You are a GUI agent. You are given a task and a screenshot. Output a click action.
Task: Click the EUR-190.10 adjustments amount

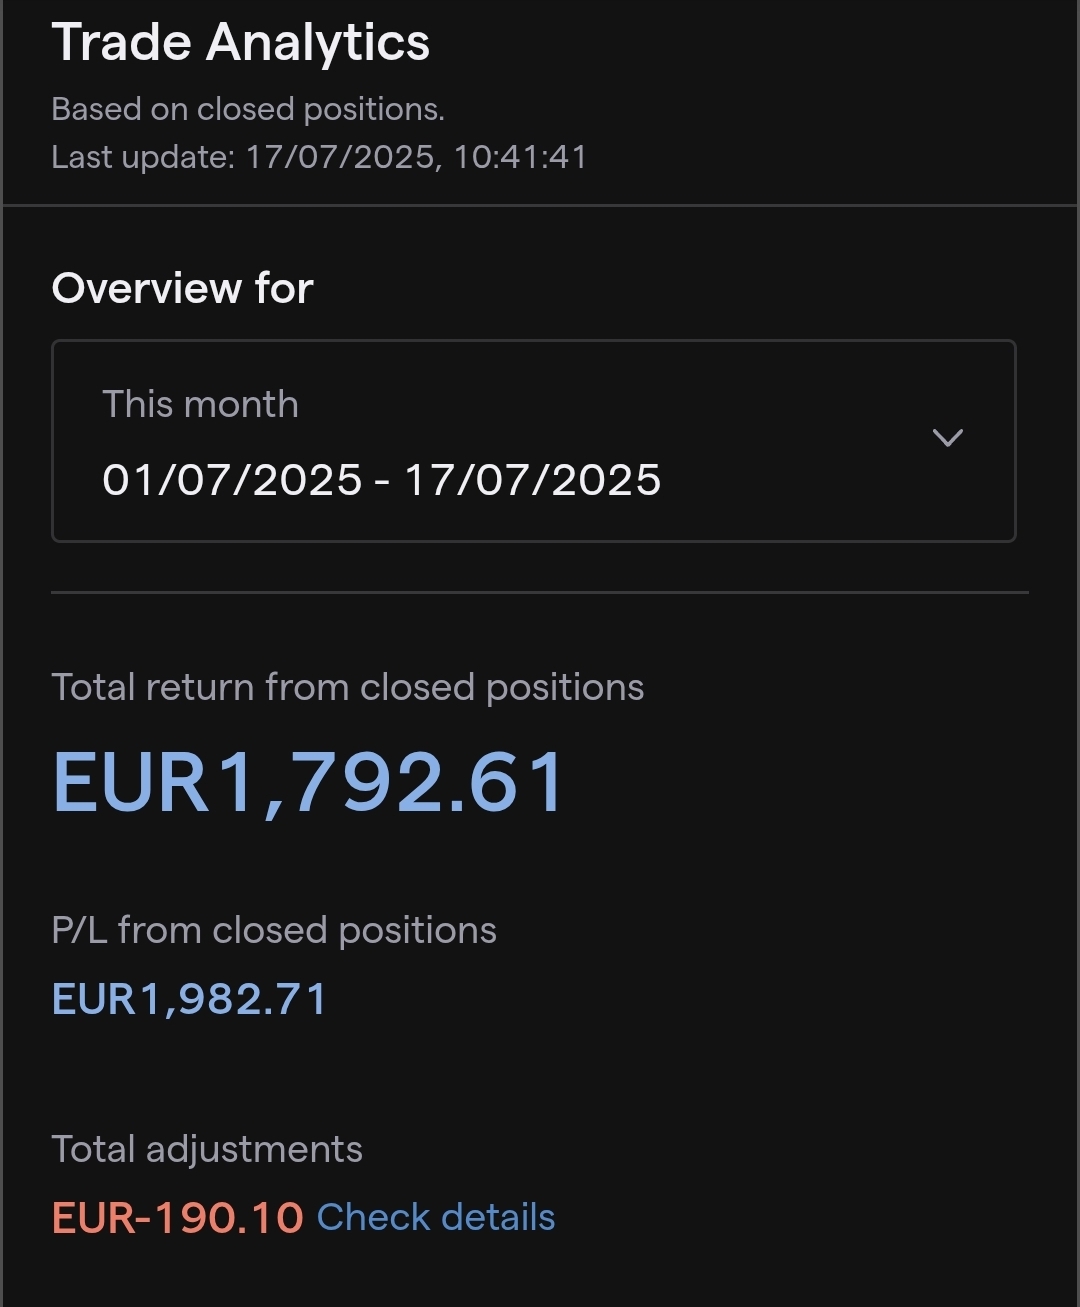[x=177, y=1218]
